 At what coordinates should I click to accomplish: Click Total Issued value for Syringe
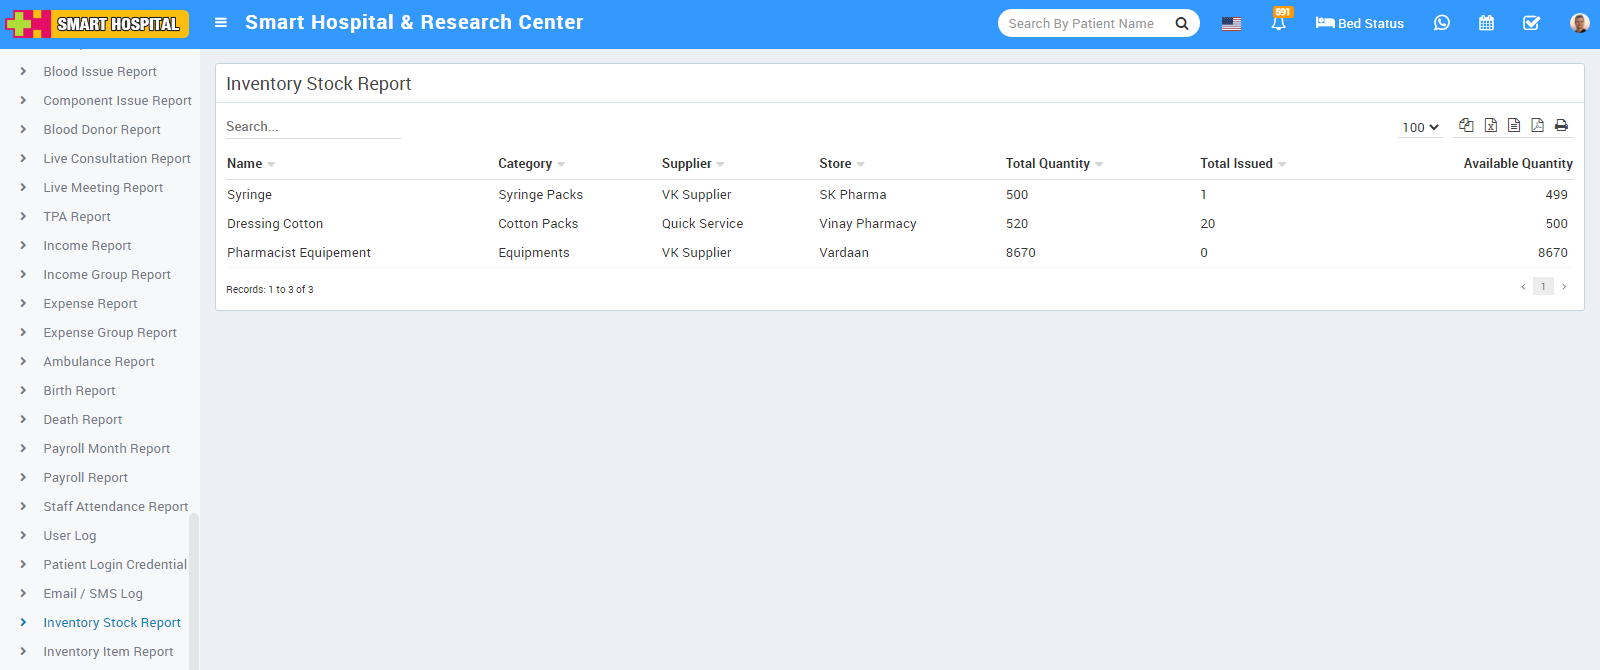tap(1203, 195)
